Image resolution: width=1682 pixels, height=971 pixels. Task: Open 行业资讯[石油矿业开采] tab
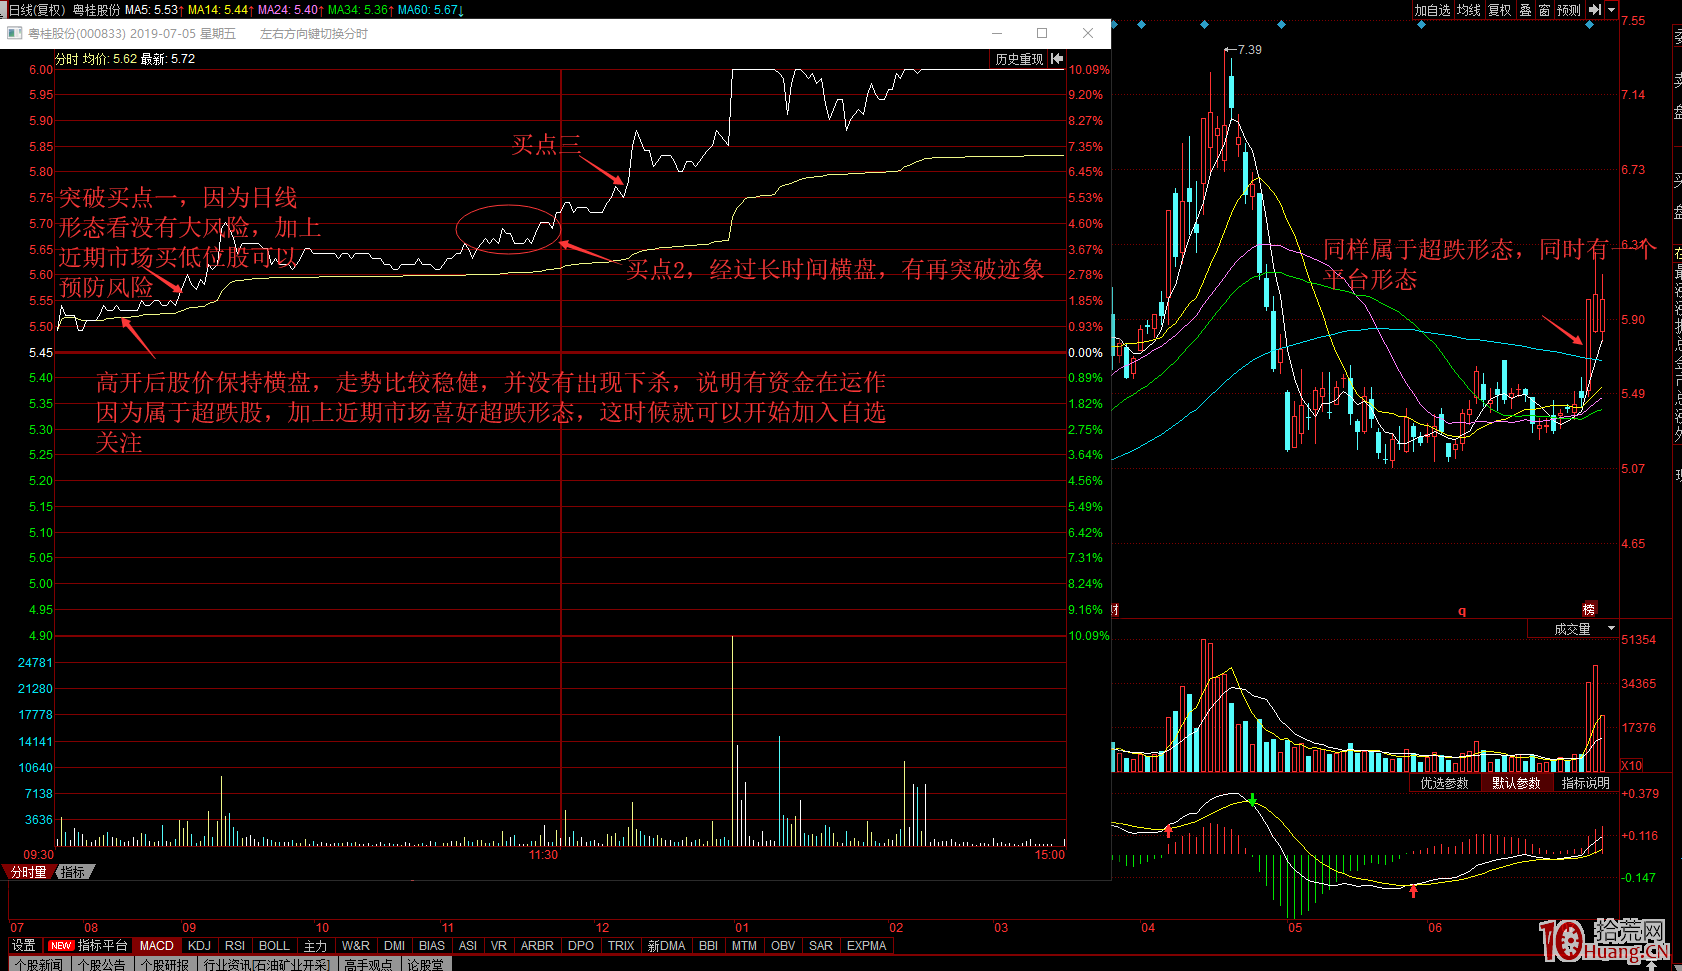point(266,964)
